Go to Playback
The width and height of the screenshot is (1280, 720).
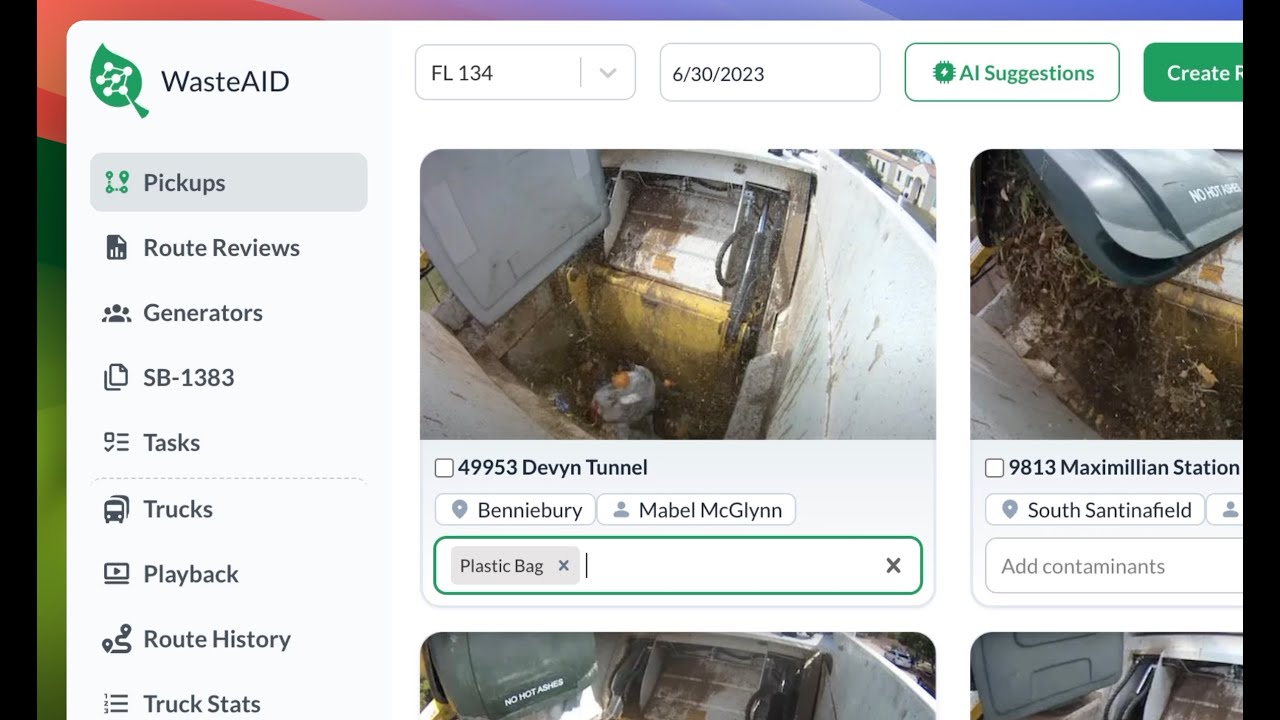(x=229, y=574)
